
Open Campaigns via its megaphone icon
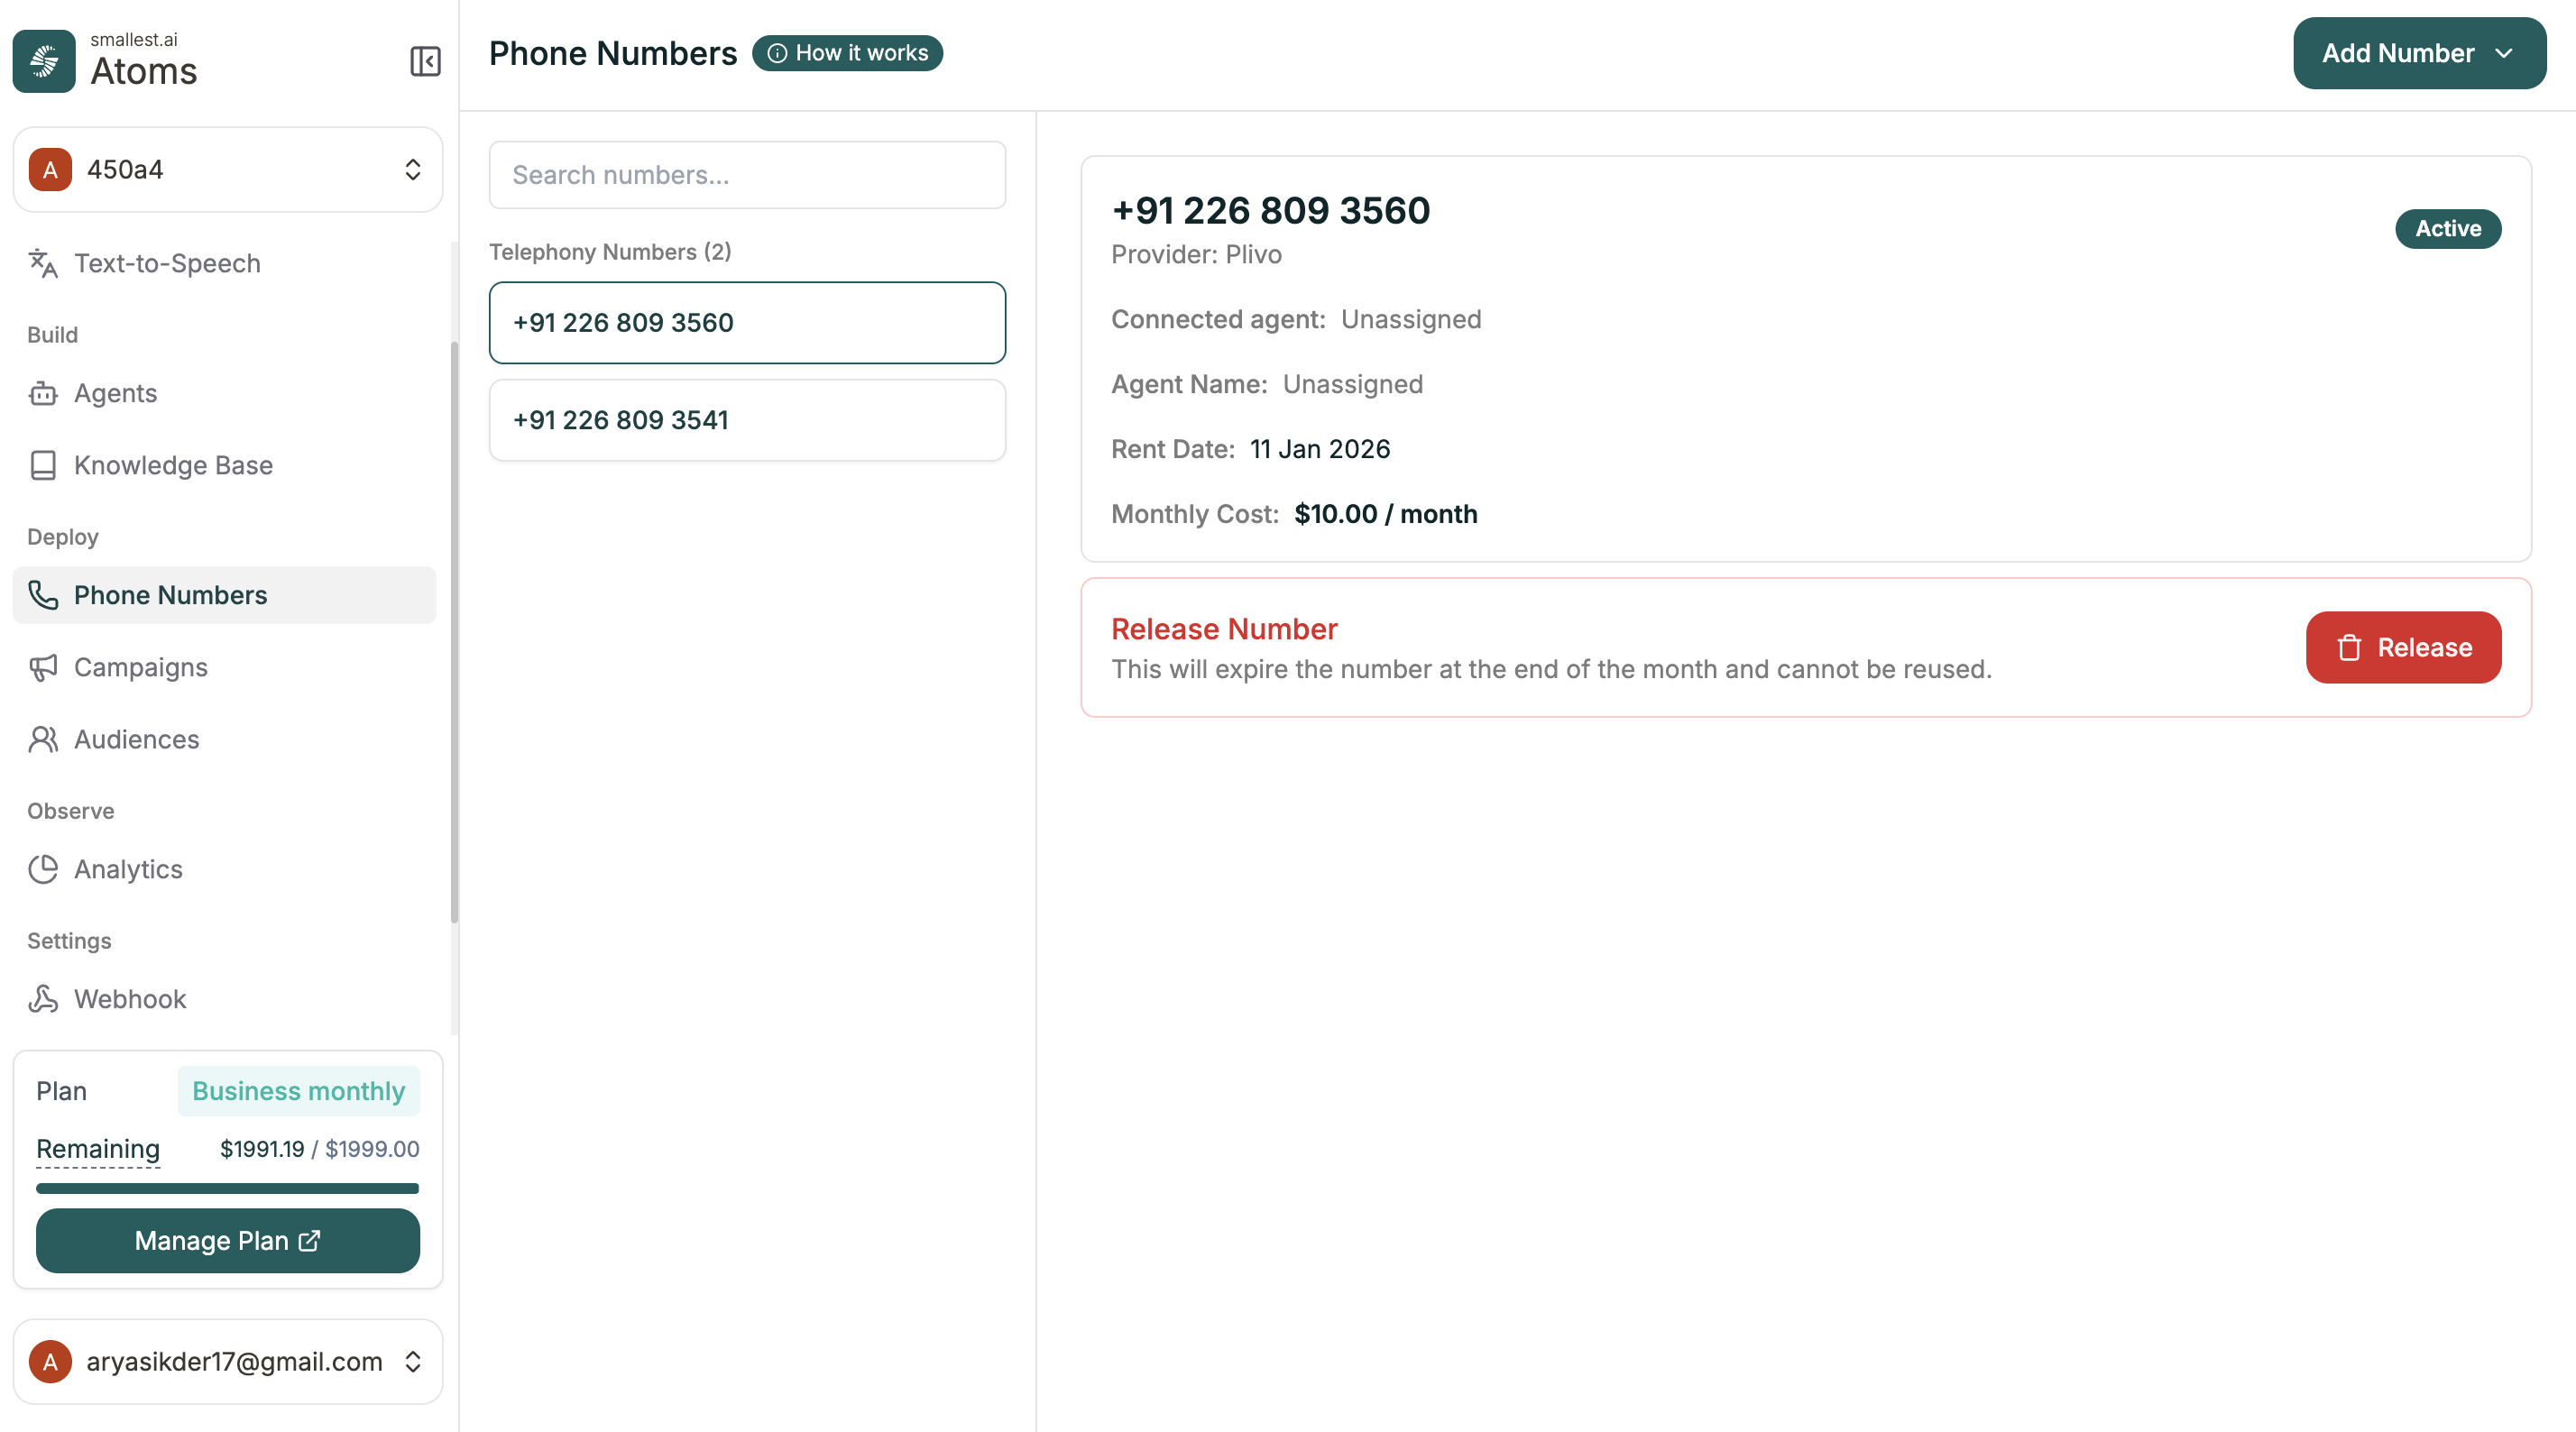[x=43, y=667]
